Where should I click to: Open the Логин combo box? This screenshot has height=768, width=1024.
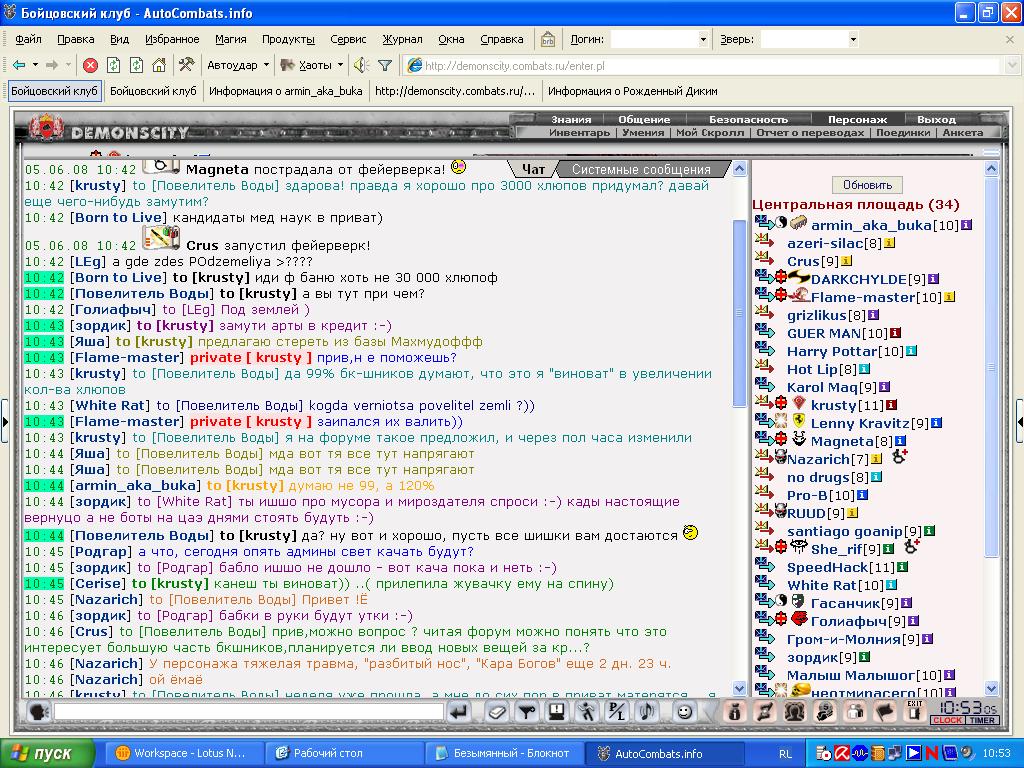[660, 39]
